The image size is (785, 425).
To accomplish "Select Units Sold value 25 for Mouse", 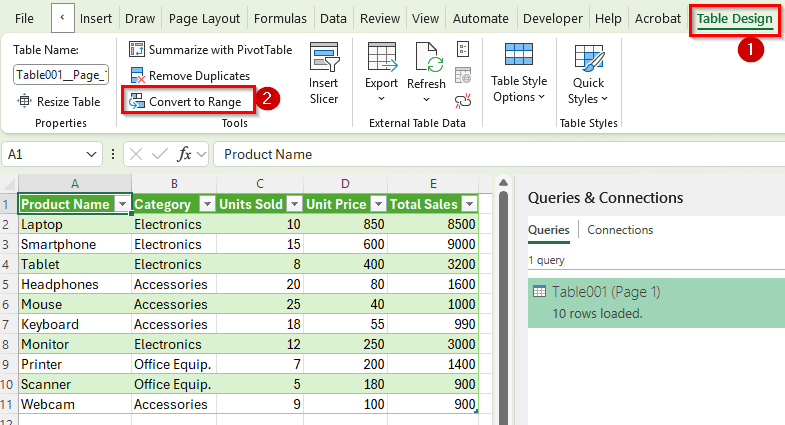I will [260, 304].
